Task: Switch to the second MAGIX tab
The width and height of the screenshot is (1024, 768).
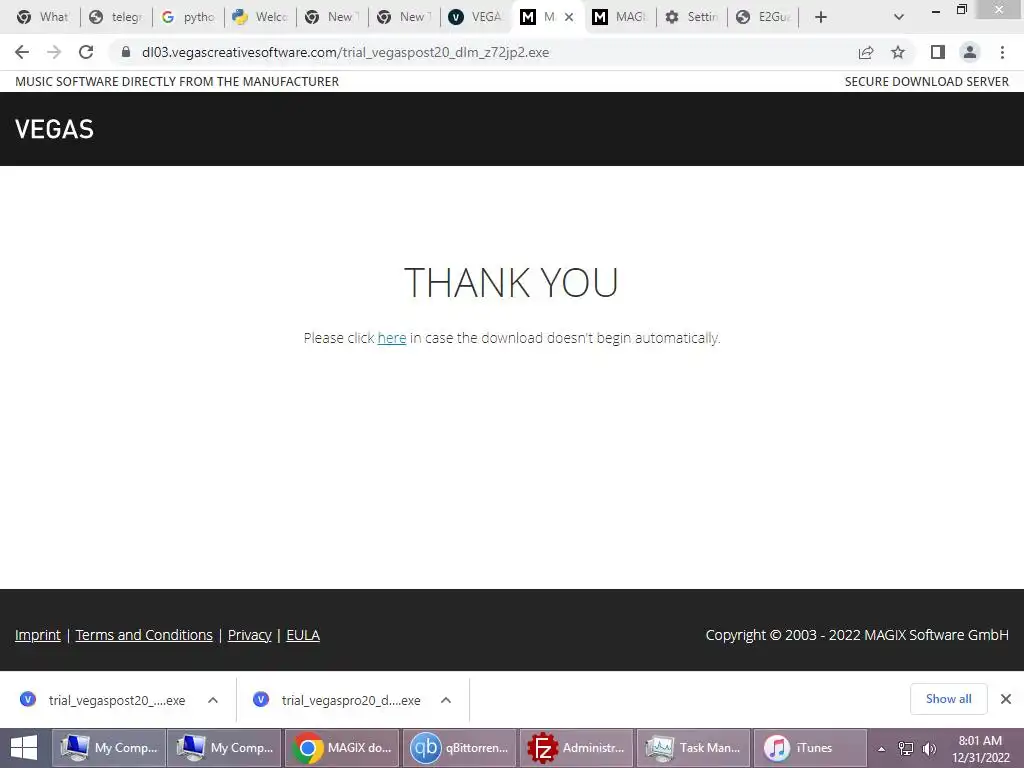Action: (x=620, y=17)
